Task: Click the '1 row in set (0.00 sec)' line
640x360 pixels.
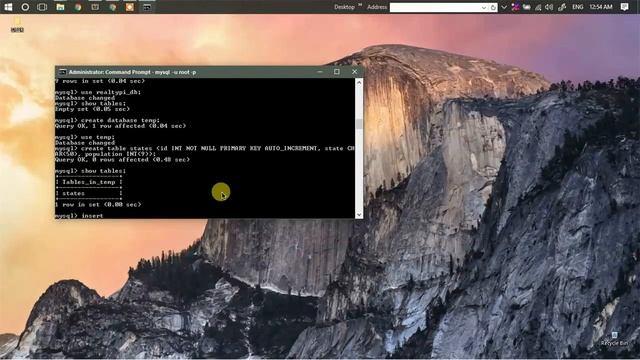Action: (x=98, y=204)
